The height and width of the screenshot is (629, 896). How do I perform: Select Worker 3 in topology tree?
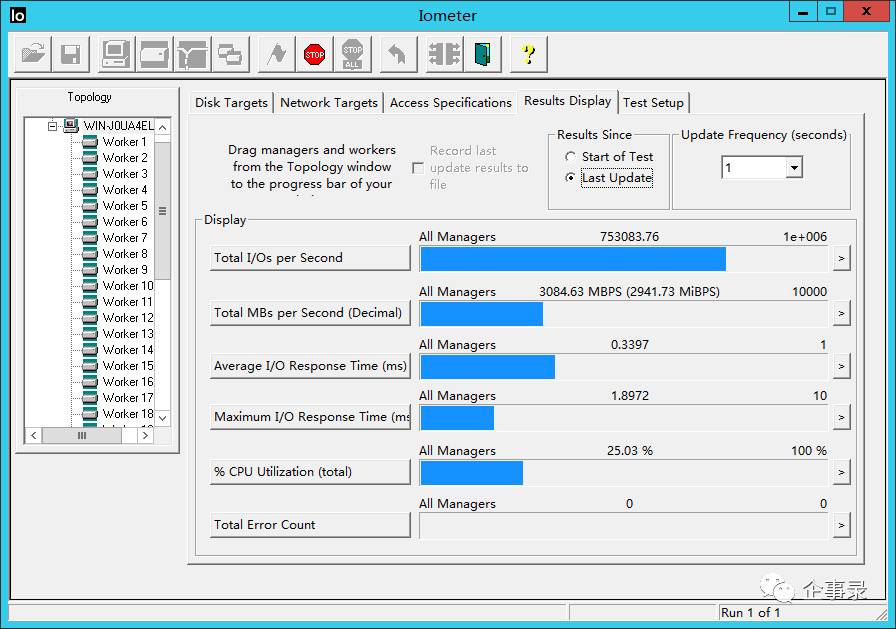coord(125,174)
